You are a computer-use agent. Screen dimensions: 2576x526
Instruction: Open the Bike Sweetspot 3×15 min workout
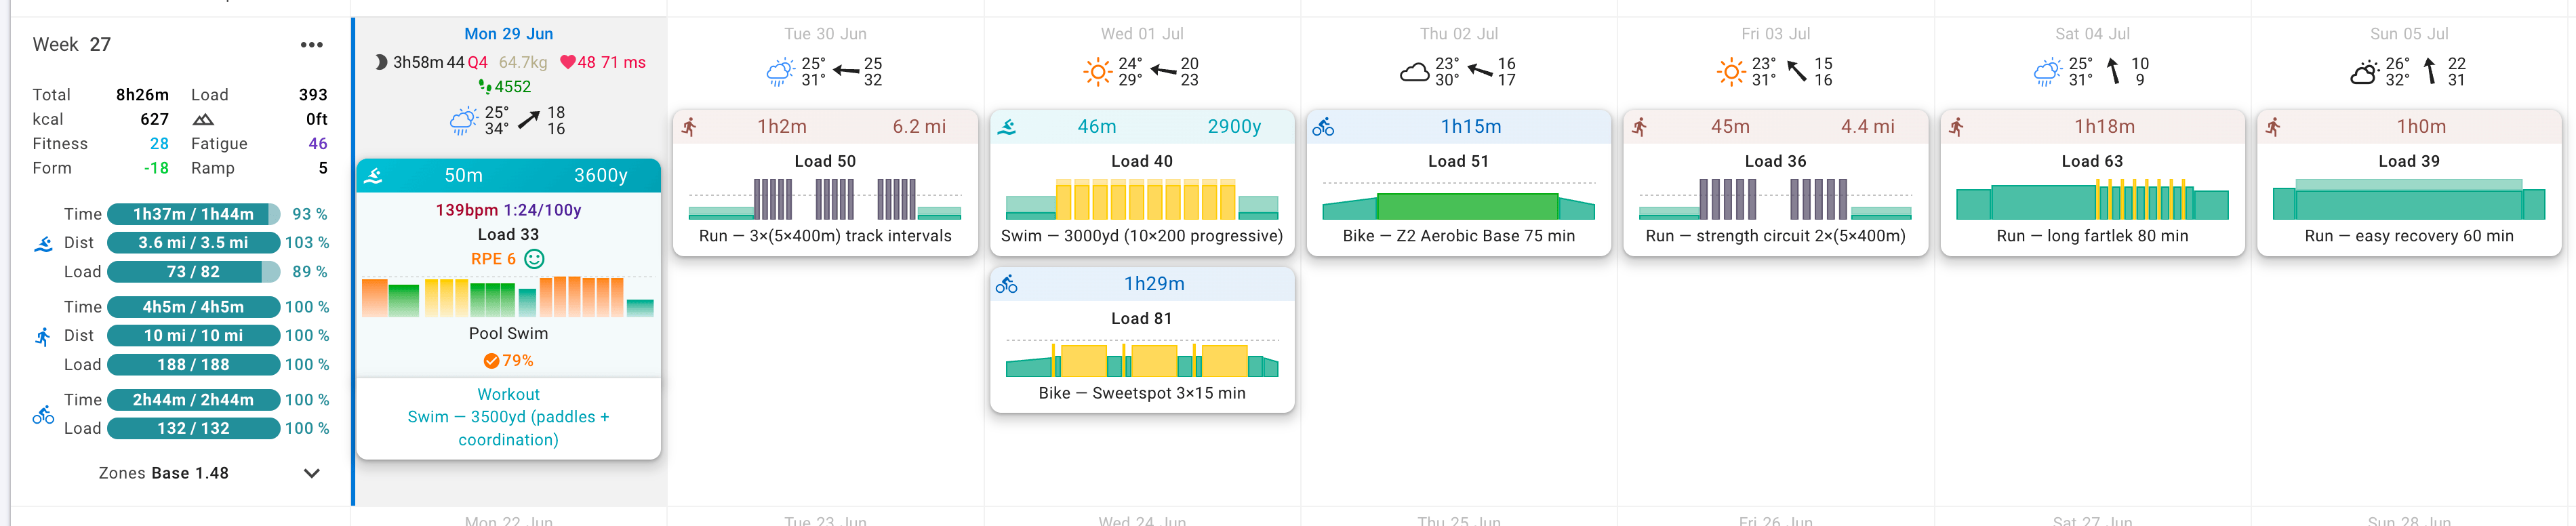click(1142, 340)
